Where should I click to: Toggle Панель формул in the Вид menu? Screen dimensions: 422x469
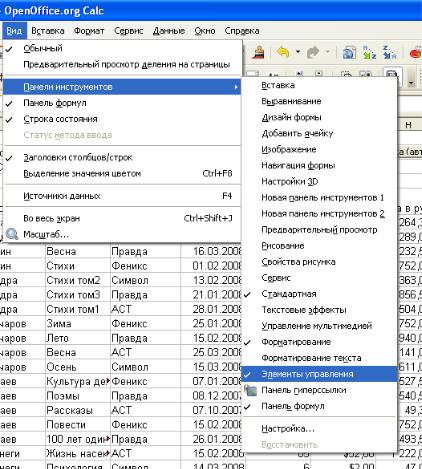122,103
